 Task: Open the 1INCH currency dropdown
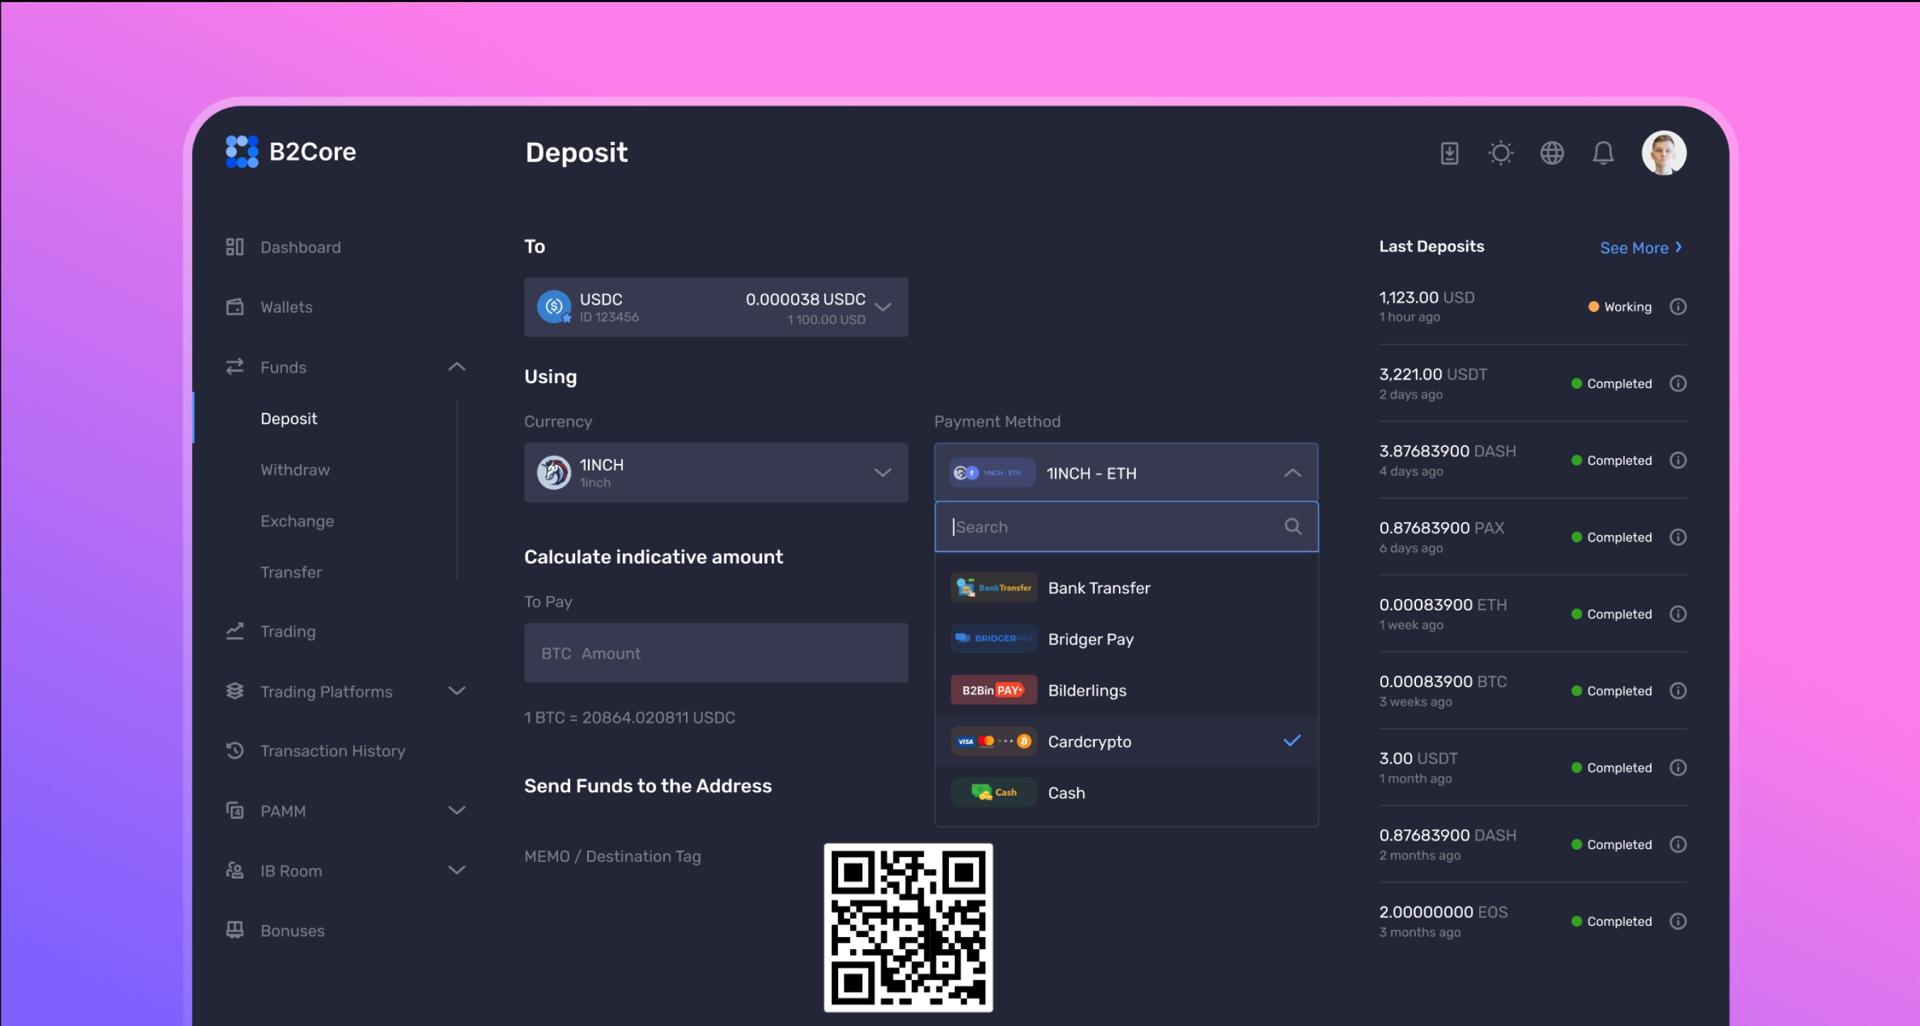[715, 473]
